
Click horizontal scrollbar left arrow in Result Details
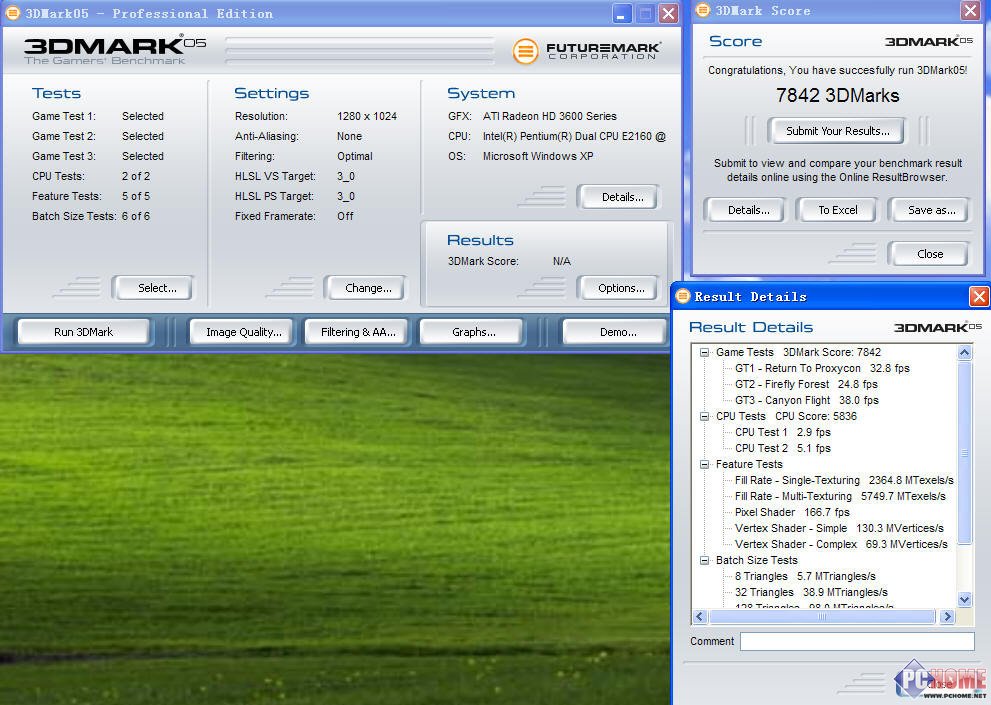tap(700, 616)
